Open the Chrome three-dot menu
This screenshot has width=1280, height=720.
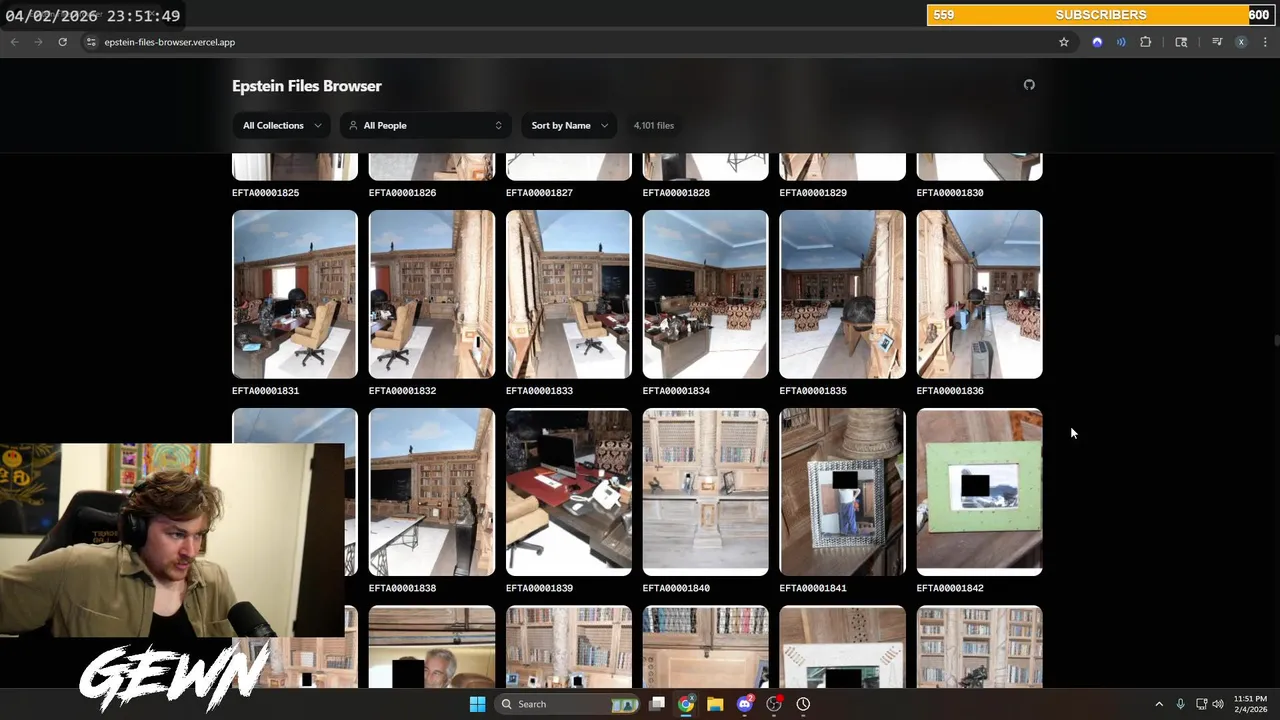(1265, 42)
